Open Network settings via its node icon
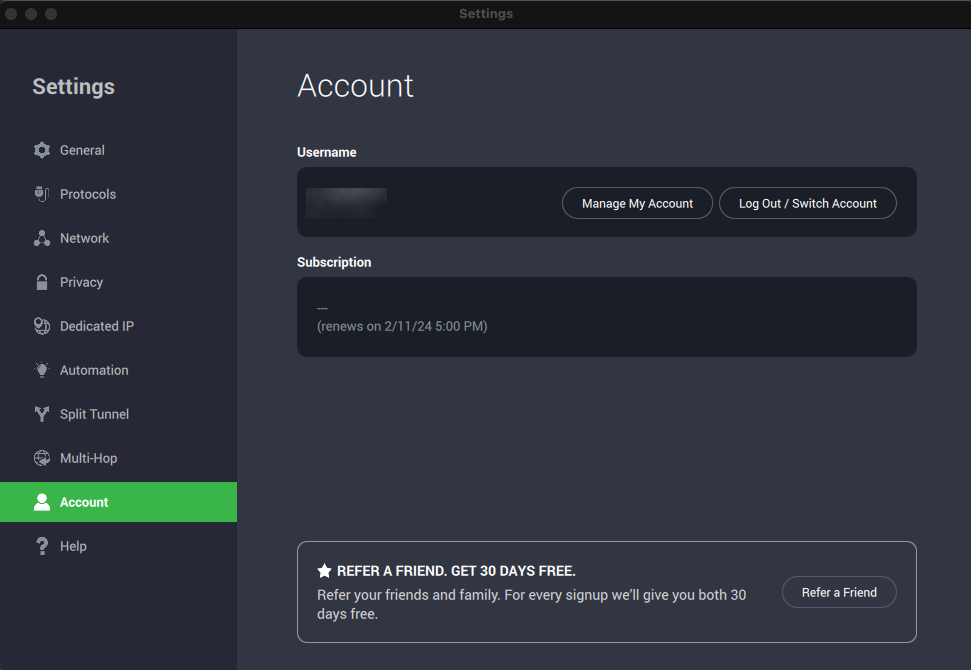The width and height of the screenshot is (971, 670). 41,238
